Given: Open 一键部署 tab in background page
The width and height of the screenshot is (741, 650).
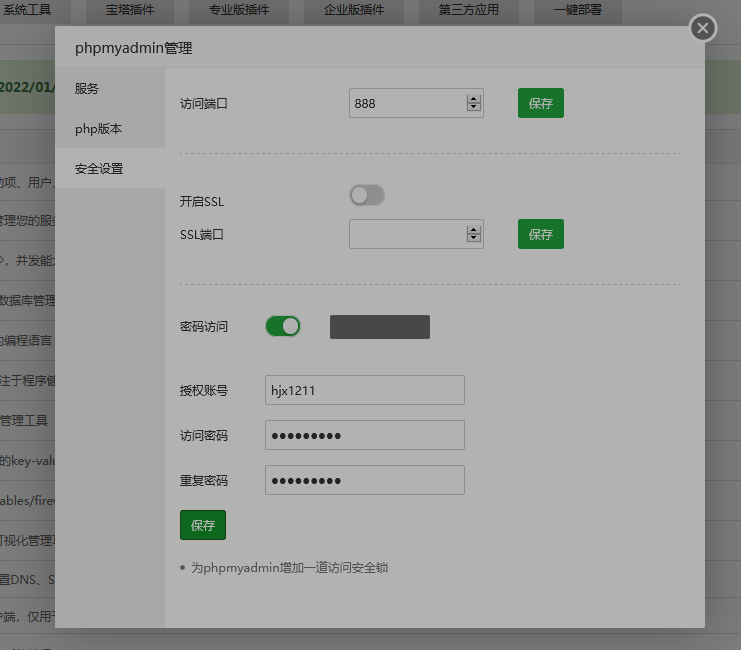Looking at the screenshot, I should [577, 10].
